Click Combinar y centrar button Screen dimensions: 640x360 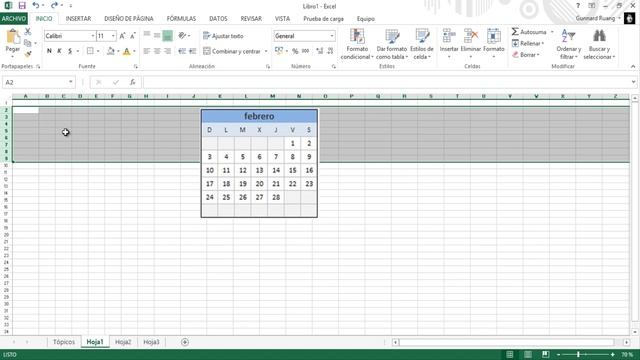[231, 51]
